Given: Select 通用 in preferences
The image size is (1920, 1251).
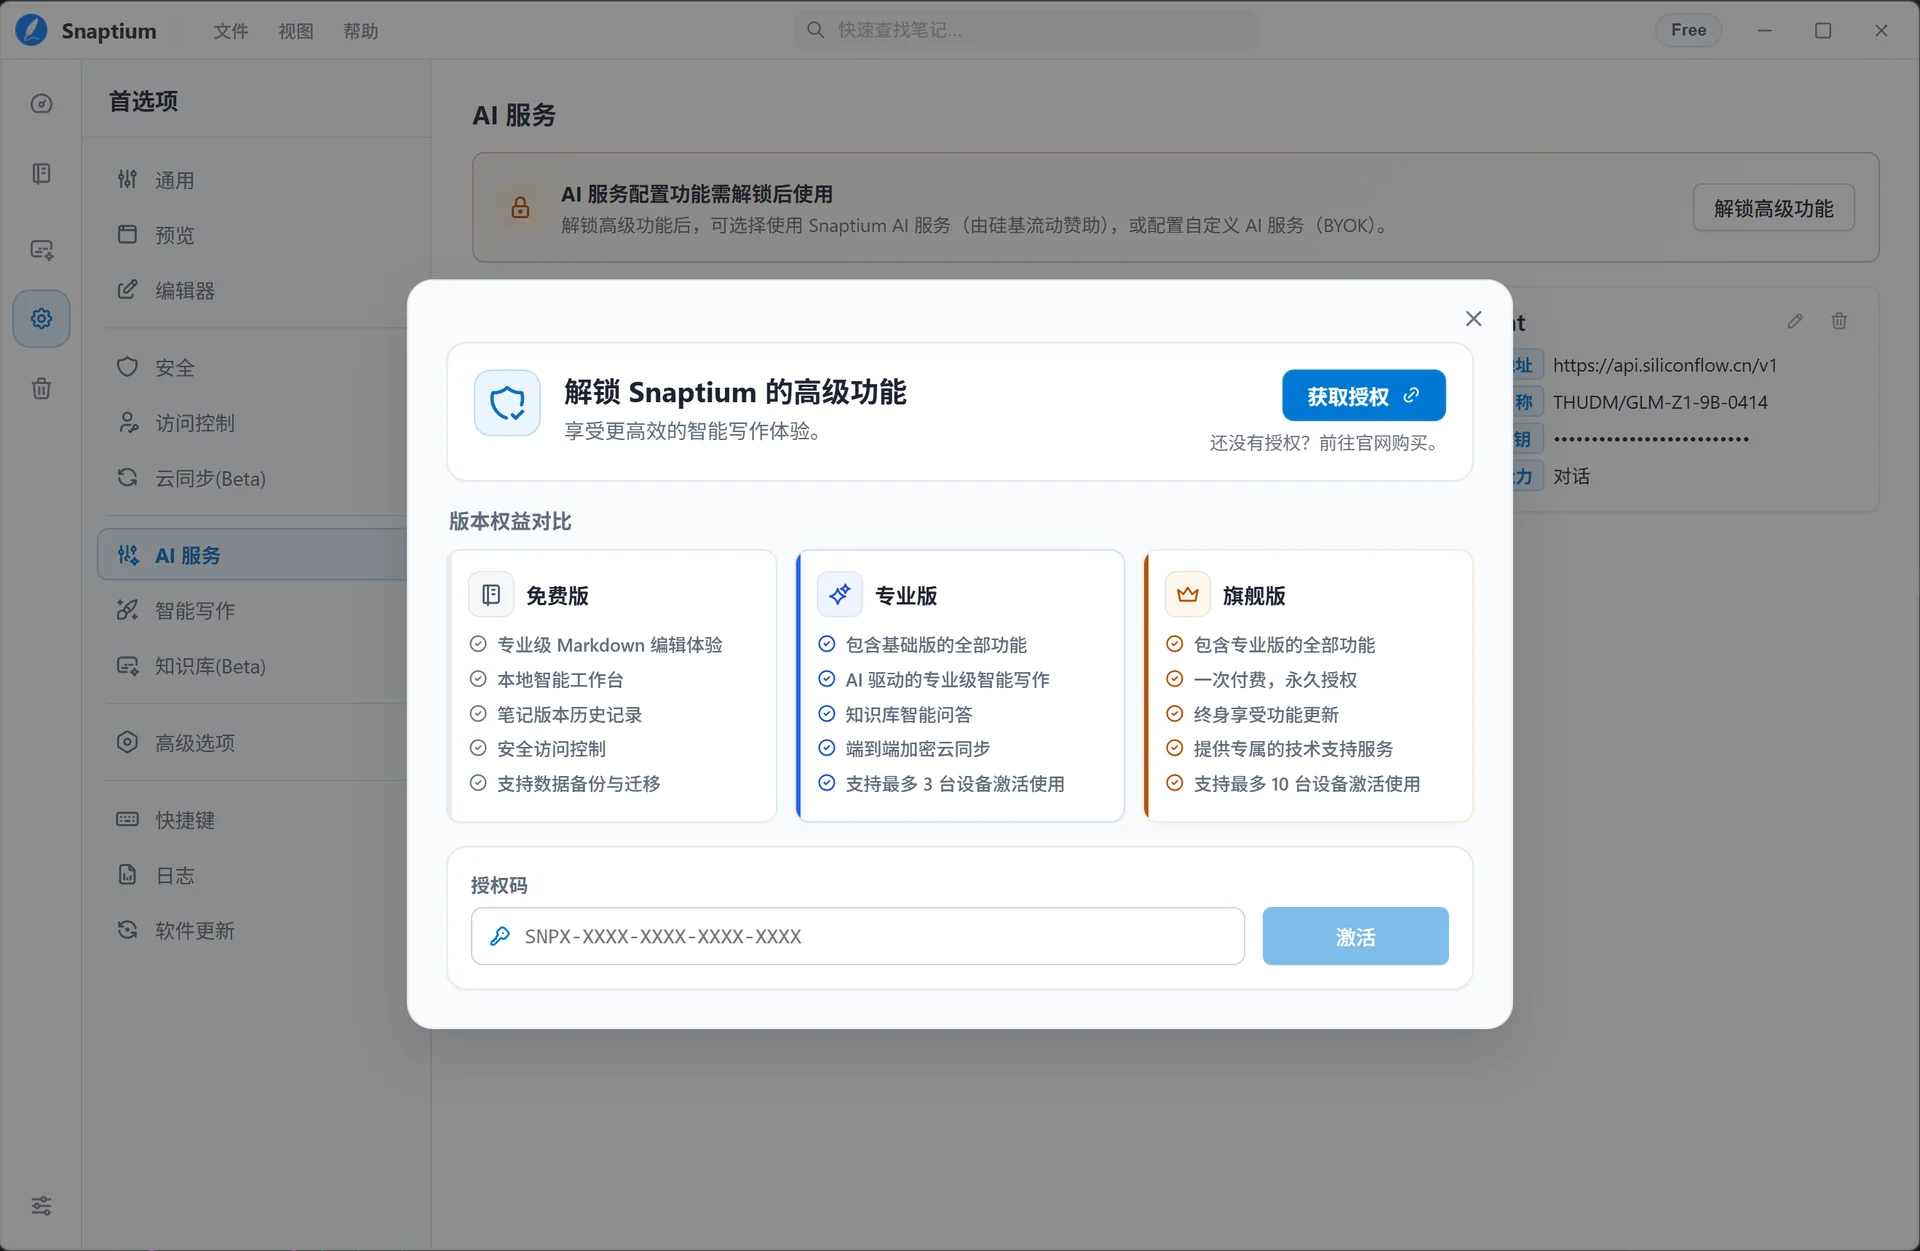Looking at the screenshot, I should pos(255,180).
